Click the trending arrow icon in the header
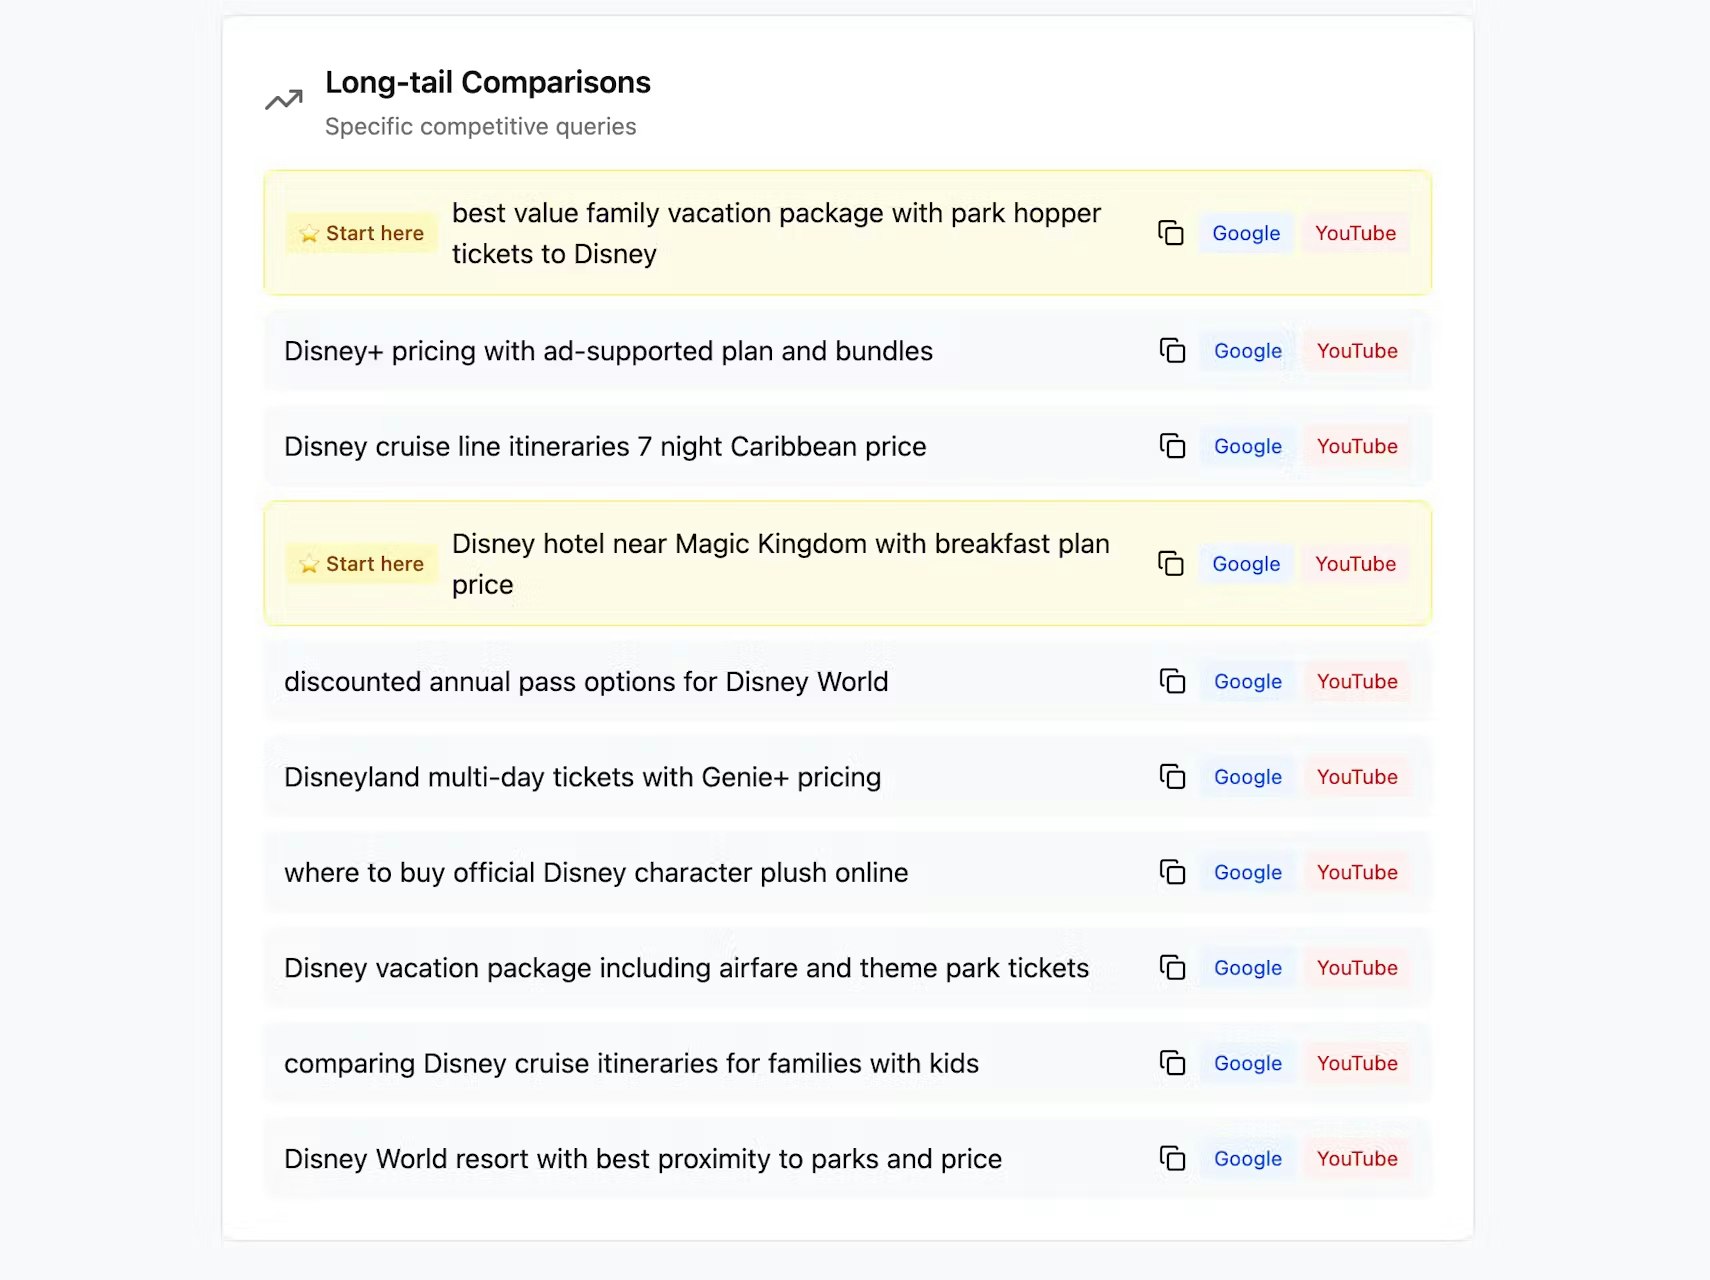This screenshot has height=1280, width=1710. [x=283, y=99]
